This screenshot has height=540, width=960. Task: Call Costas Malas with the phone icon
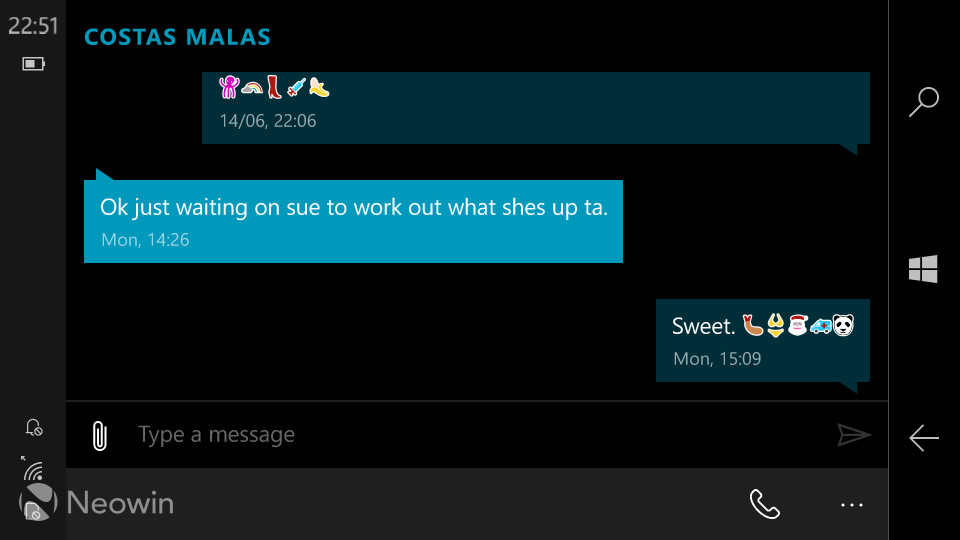[765, 504]
